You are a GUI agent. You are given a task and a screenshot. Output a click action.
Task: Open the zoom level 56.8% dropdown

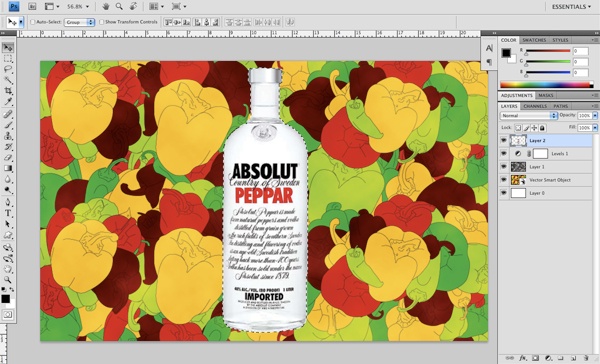(88, 7)
